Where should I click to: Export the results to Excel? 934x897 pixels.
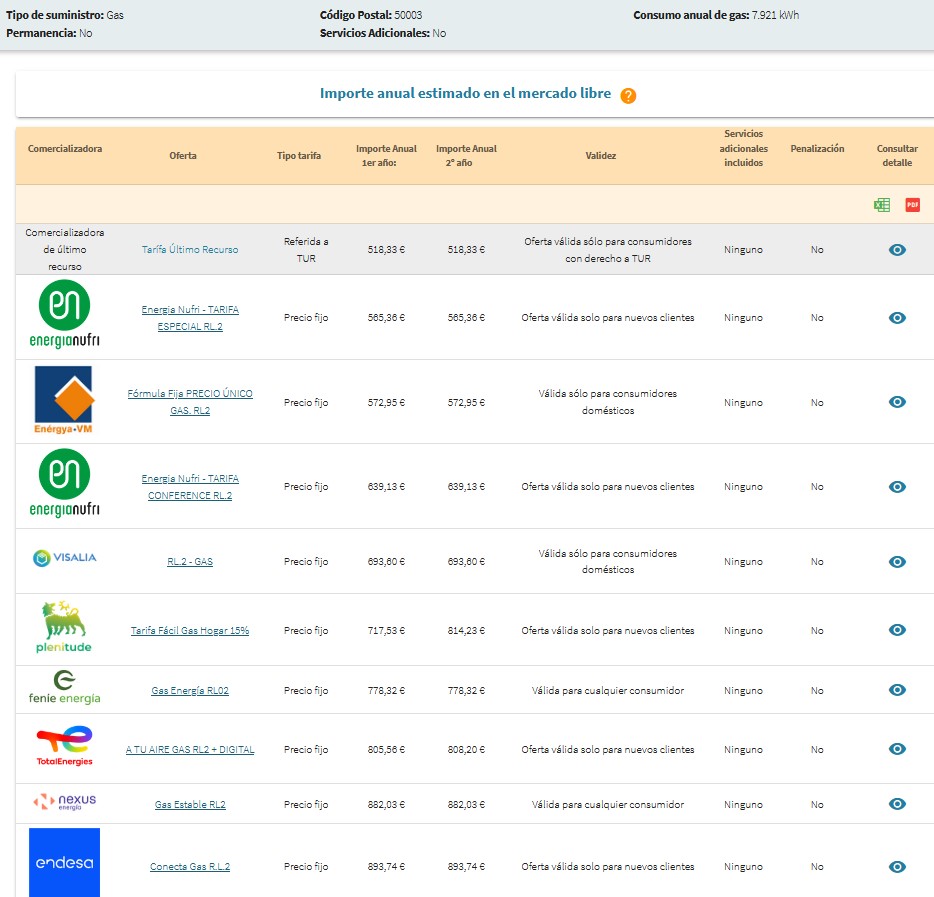point(882,205)
